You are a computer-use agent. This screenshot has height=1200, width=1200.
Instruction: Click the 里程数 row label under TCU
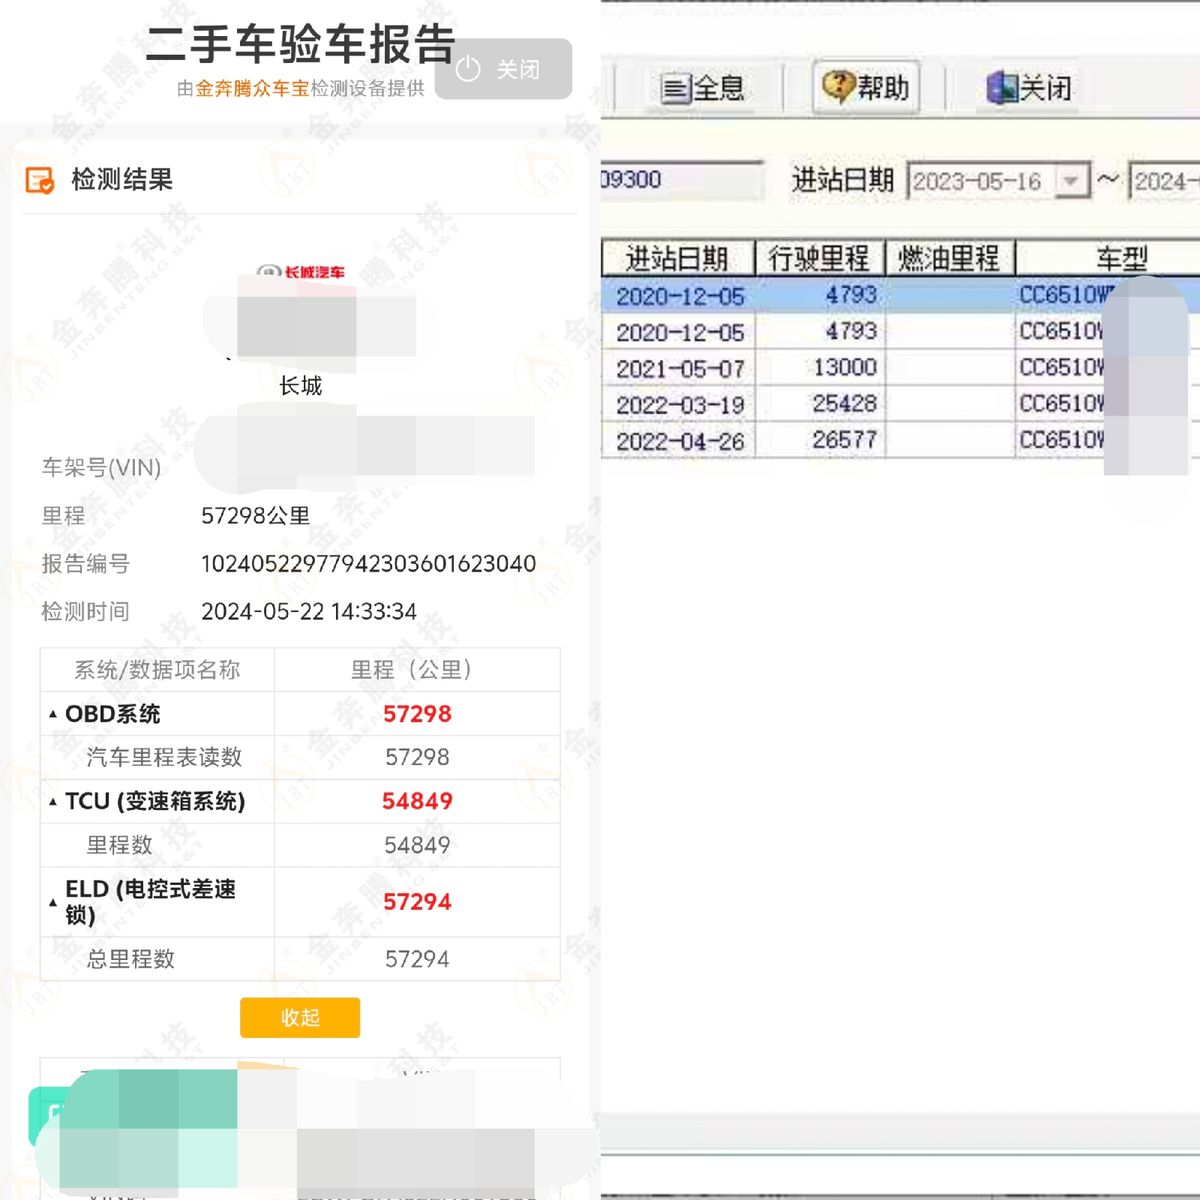coord(120,846)
